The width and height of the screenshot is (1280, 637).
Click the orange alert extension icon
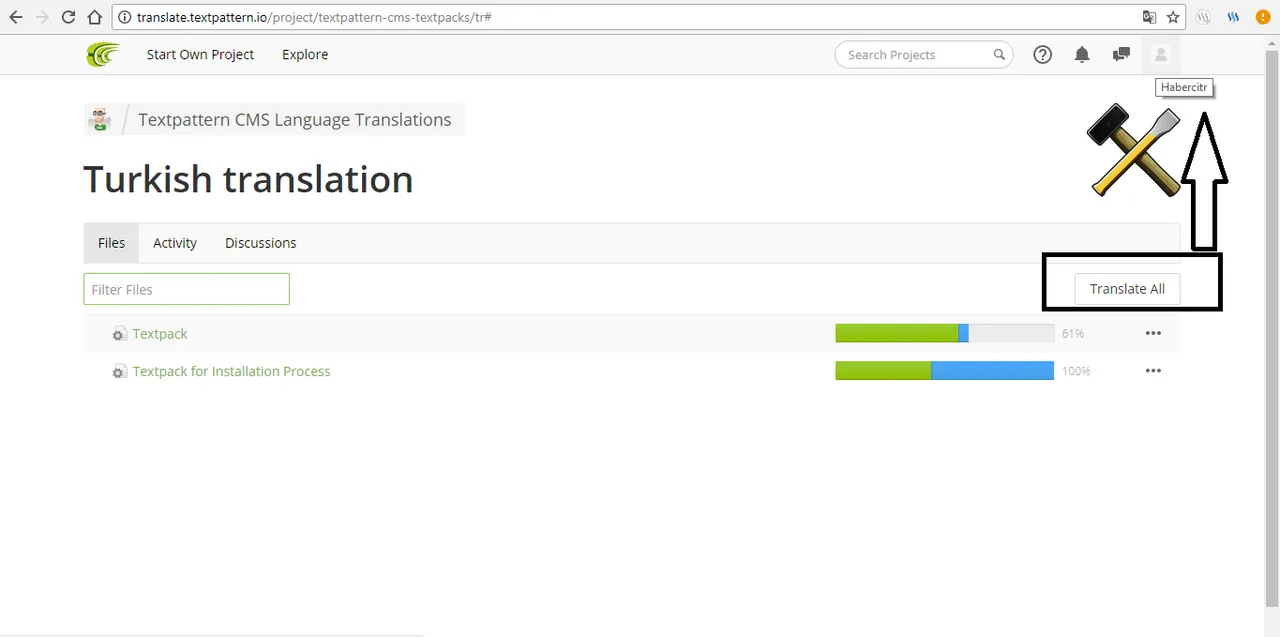1263,17
